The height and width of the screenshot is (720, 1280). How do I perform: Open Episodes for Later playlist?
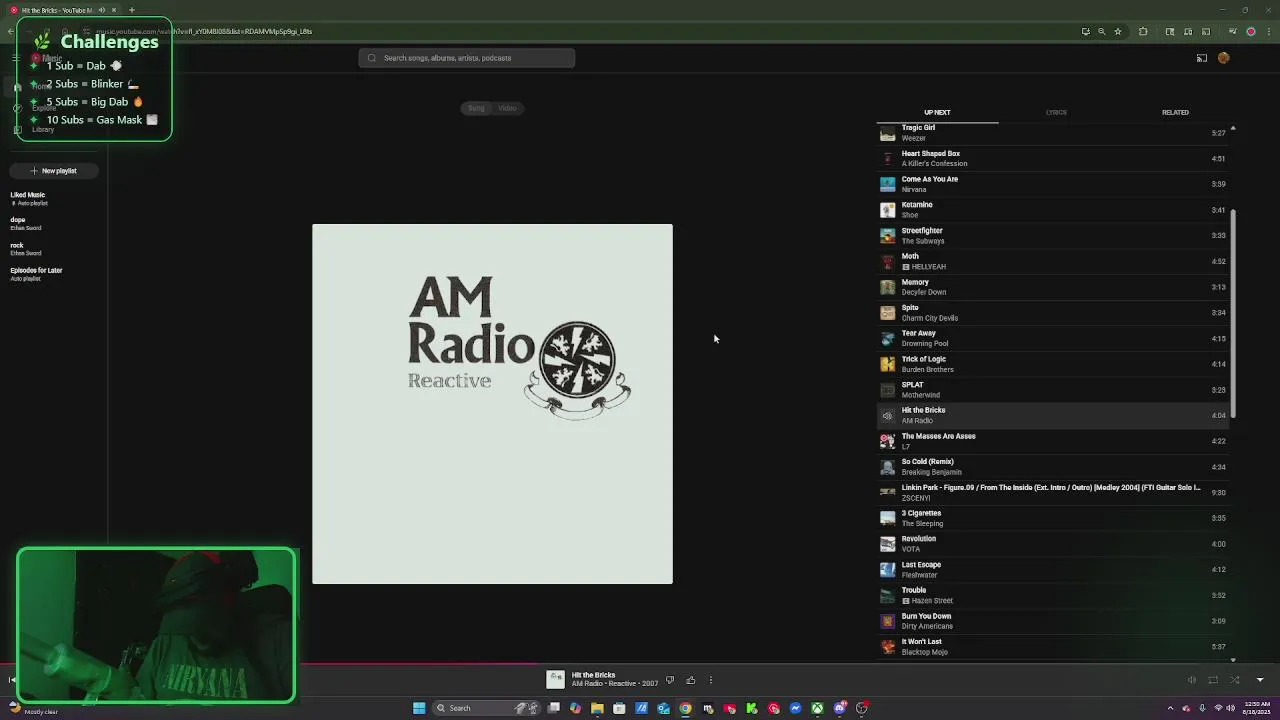coord(36,274)
